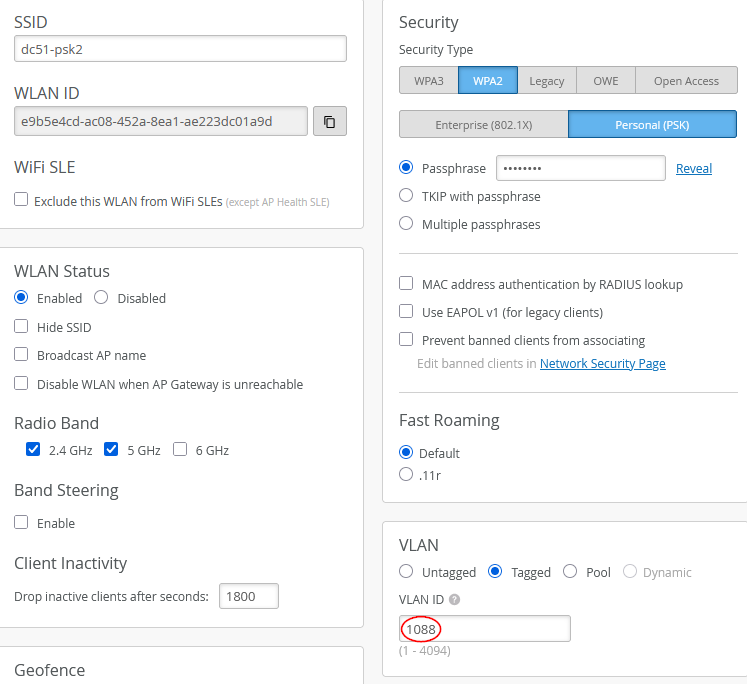Reveal the passphrase
747x684 pixels.
pos(693,169)
